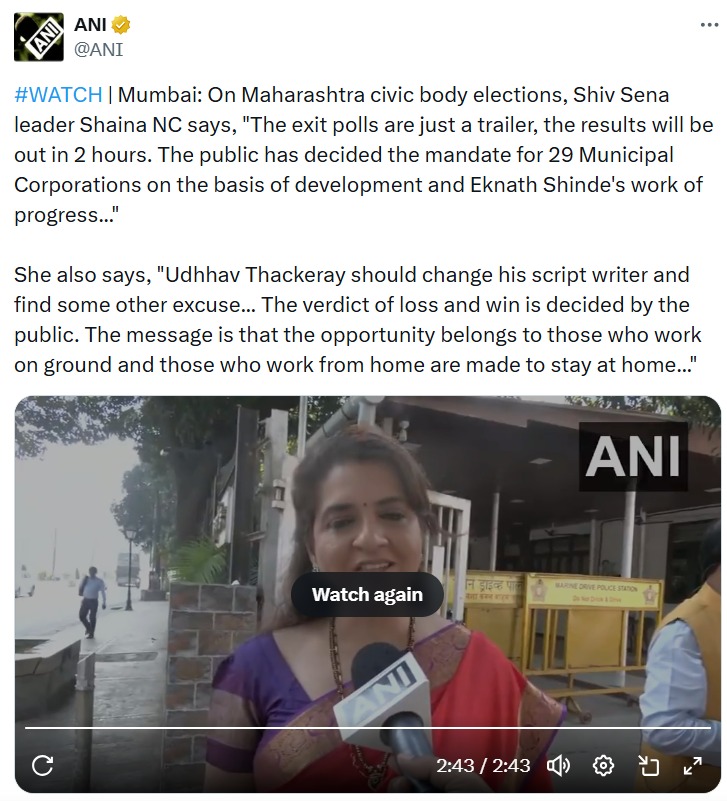Replay the video with the circular arrow icon
Screen dimensions: 727x801
click(42, 765)
